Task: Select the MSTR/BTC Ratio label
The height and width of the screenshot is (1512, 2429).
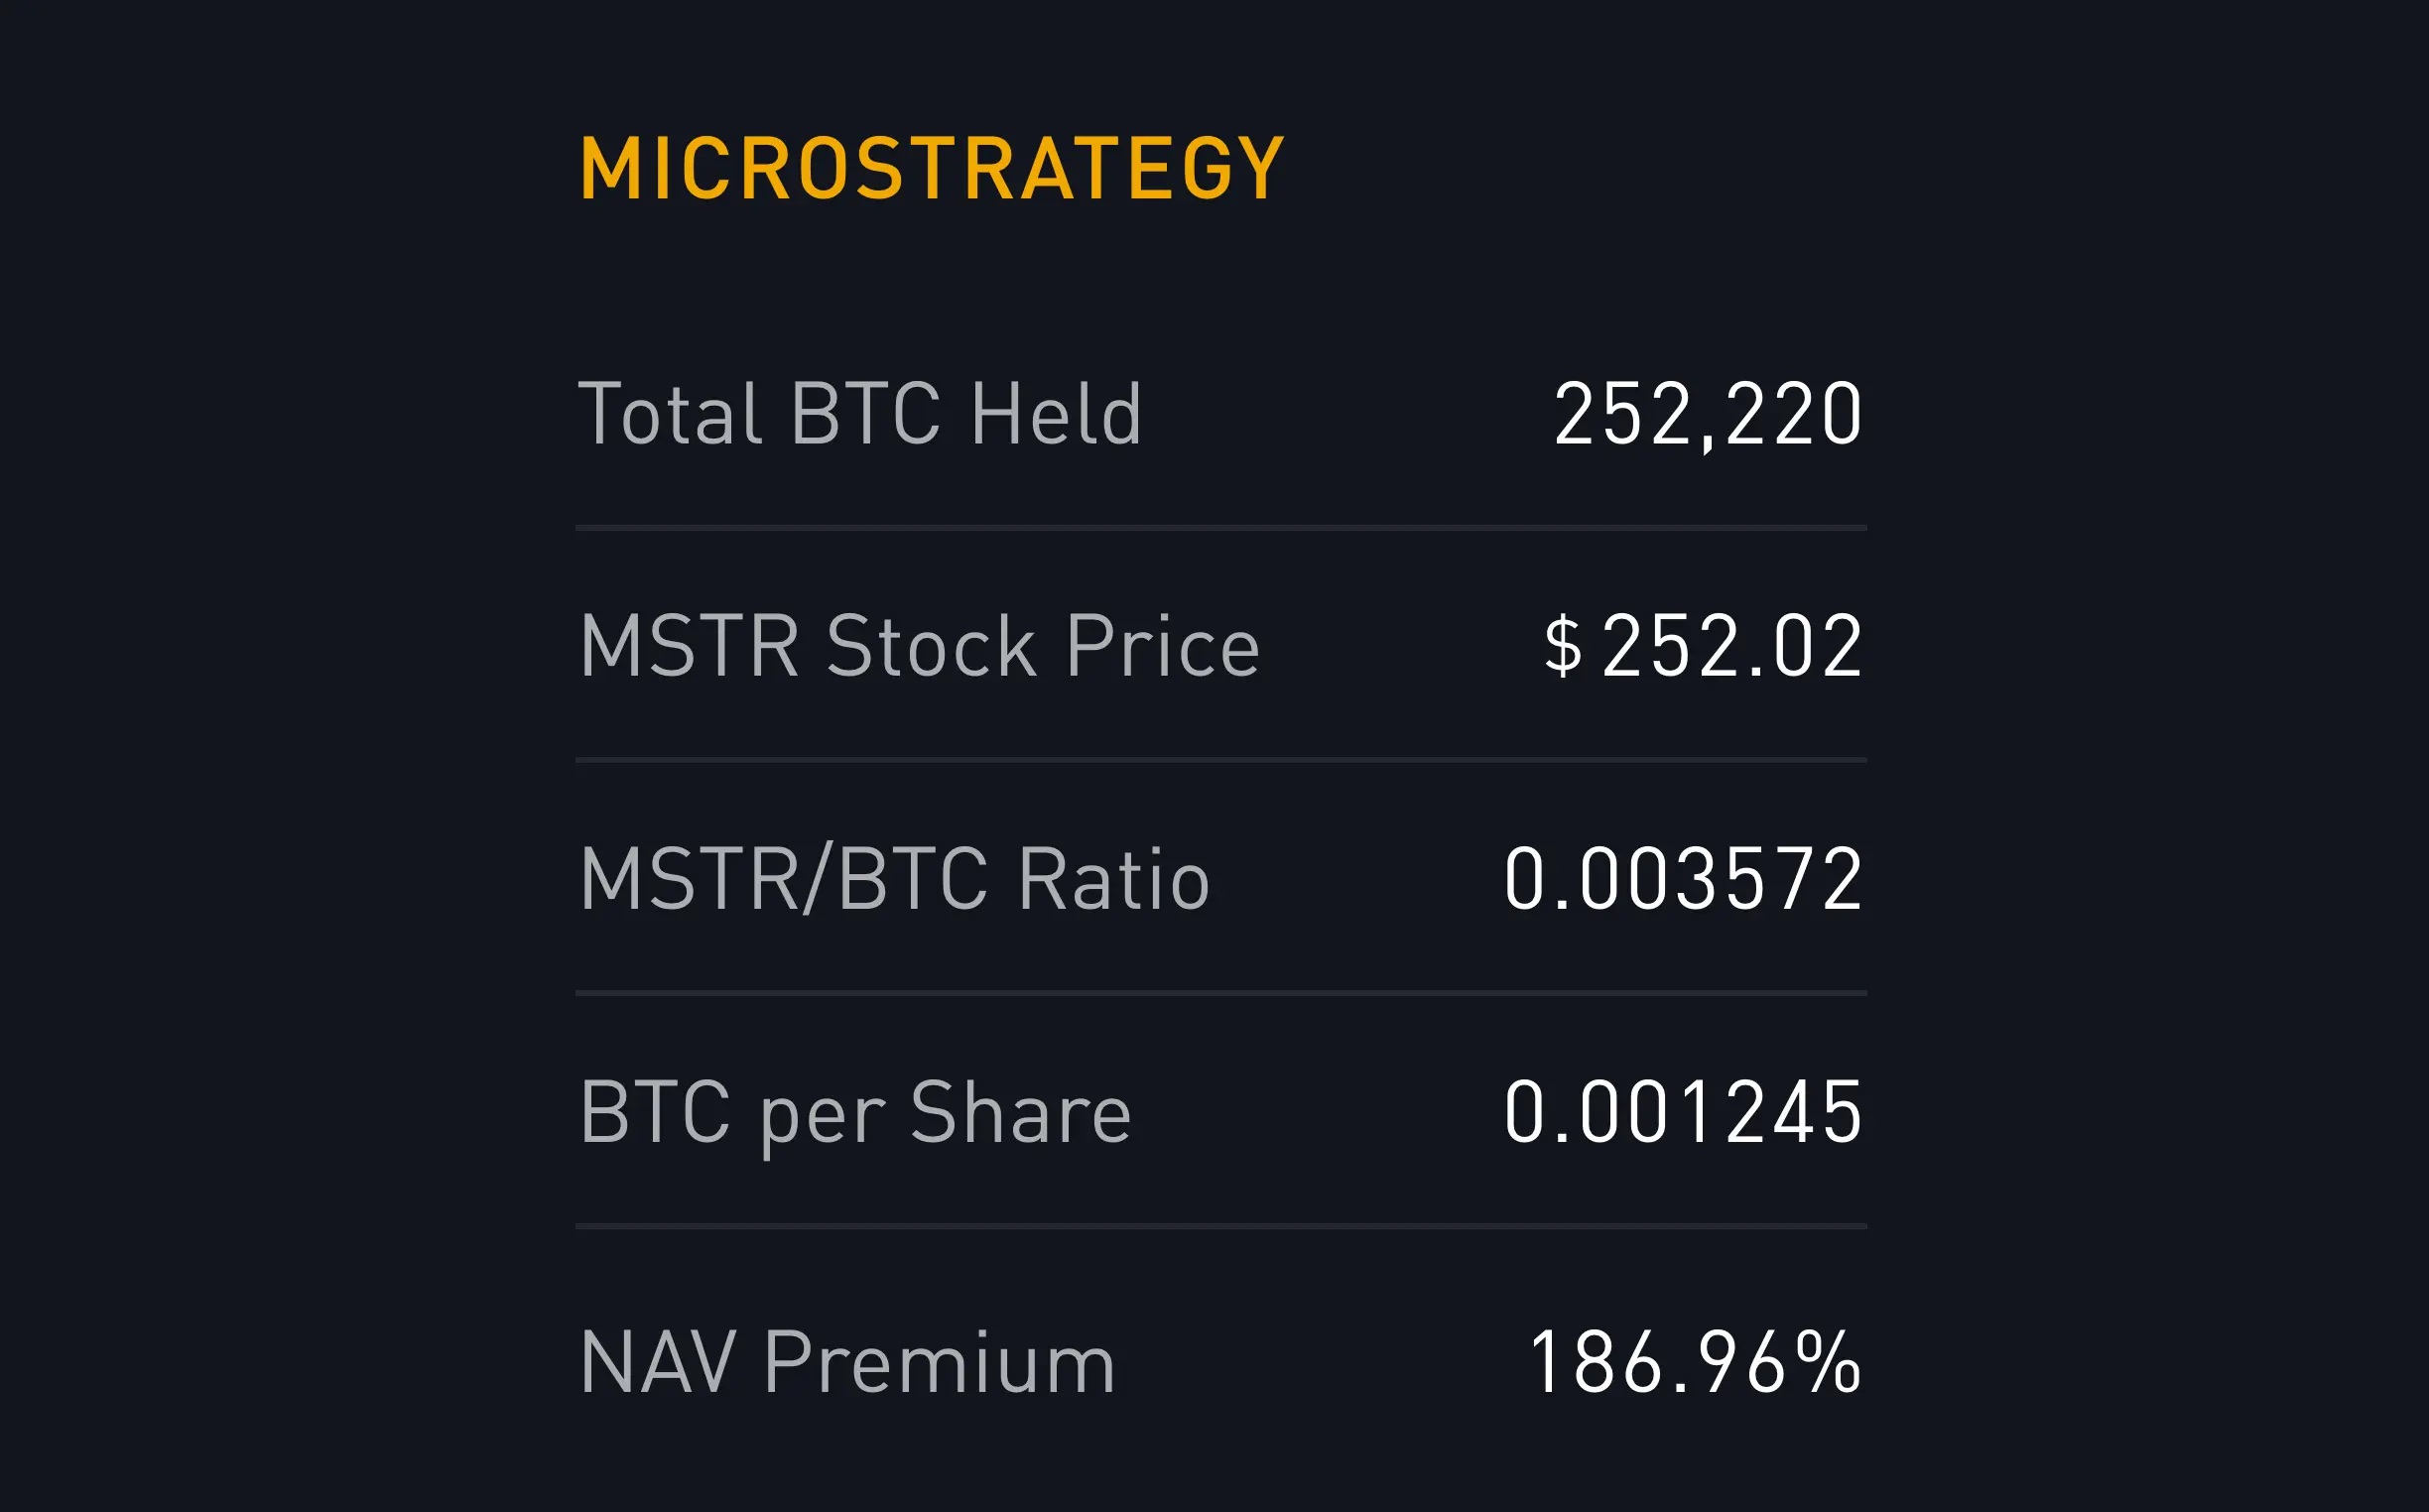Action: [895, 879]
